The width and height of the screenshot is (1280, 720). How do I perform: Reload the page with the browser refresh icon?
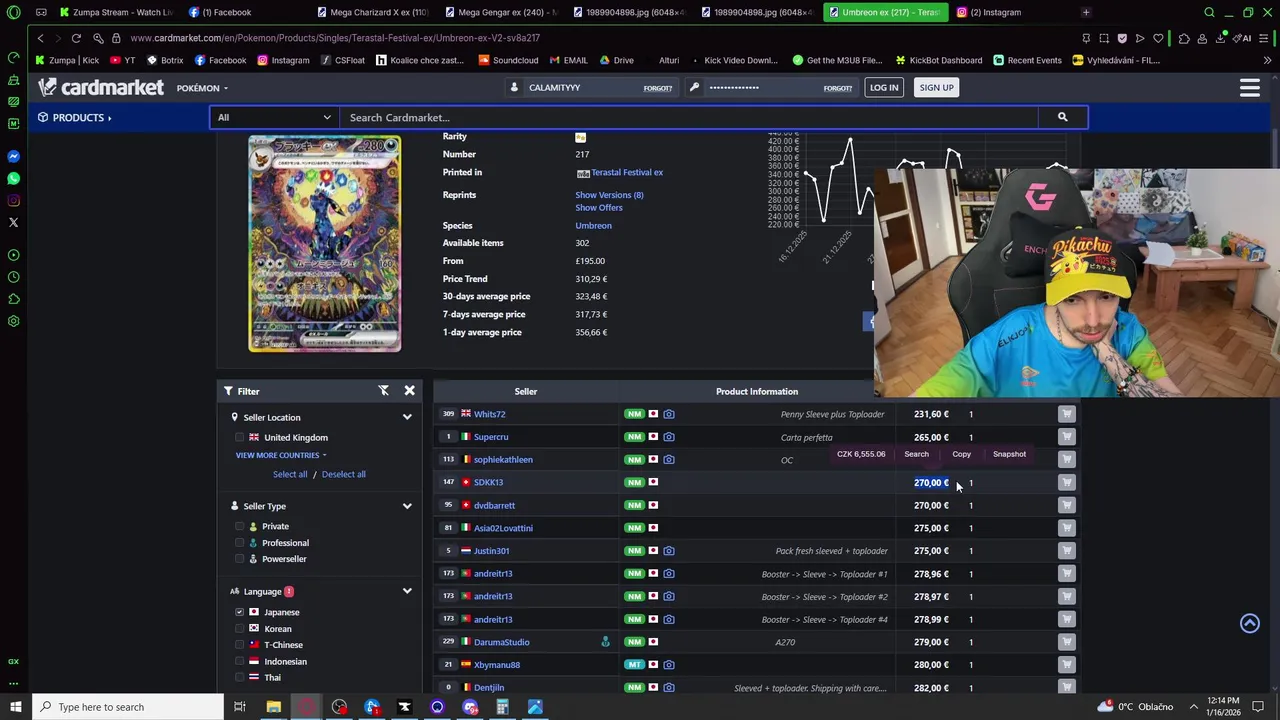(x=76, y=38)
